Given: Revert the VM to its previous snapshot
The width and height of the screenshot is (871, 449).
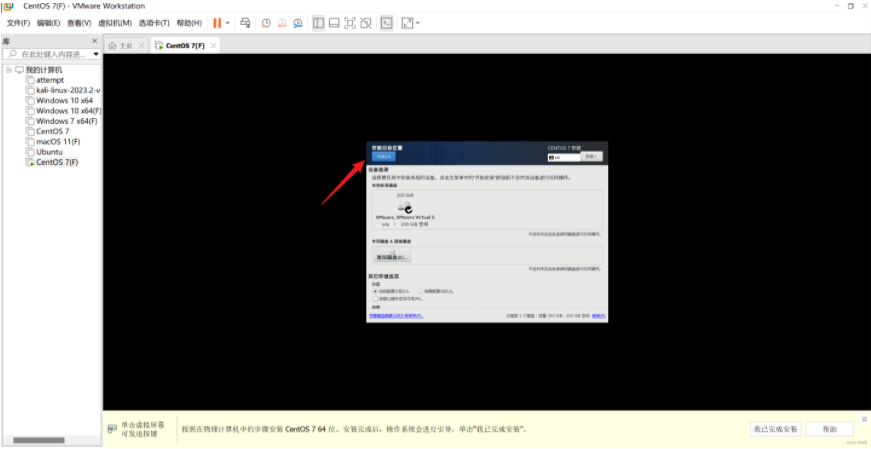Looking at the screenshot, I should pyautogui.click(x=282, y=23).
